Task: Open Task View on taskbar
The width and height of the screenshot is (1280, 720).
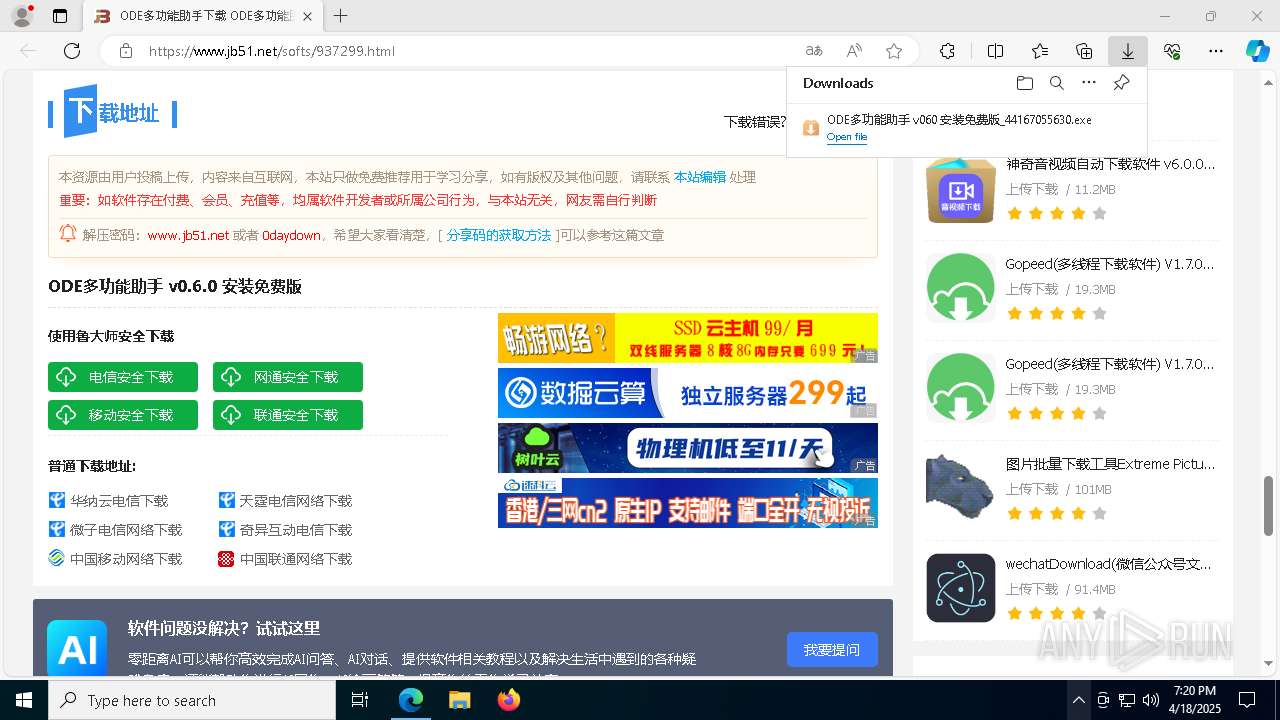Action: coord(360,700)
